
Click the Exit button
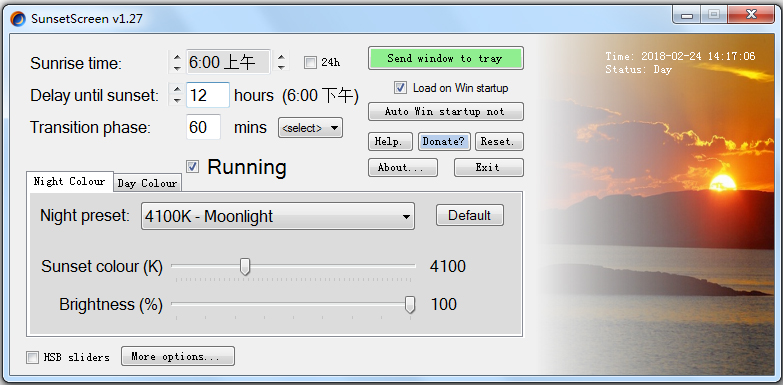488,167
